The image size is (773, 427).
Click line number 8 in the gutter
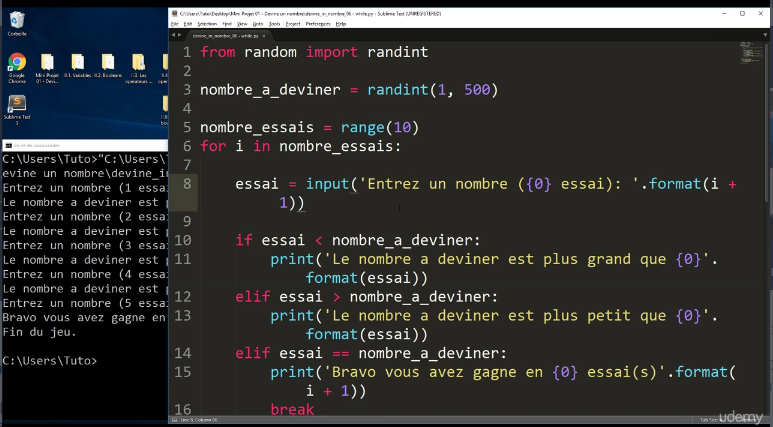pos(185,184)
